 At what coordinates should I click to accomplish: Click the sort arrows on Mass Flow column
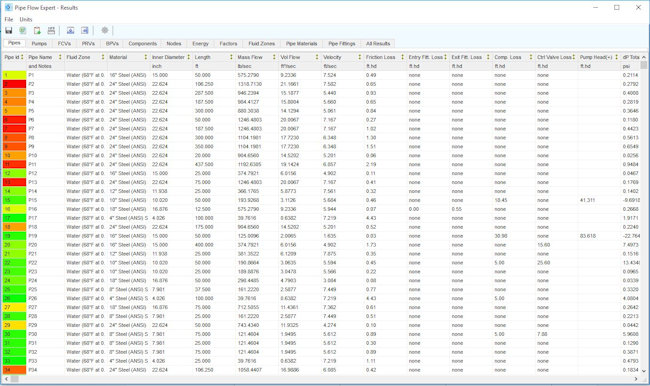274,57
